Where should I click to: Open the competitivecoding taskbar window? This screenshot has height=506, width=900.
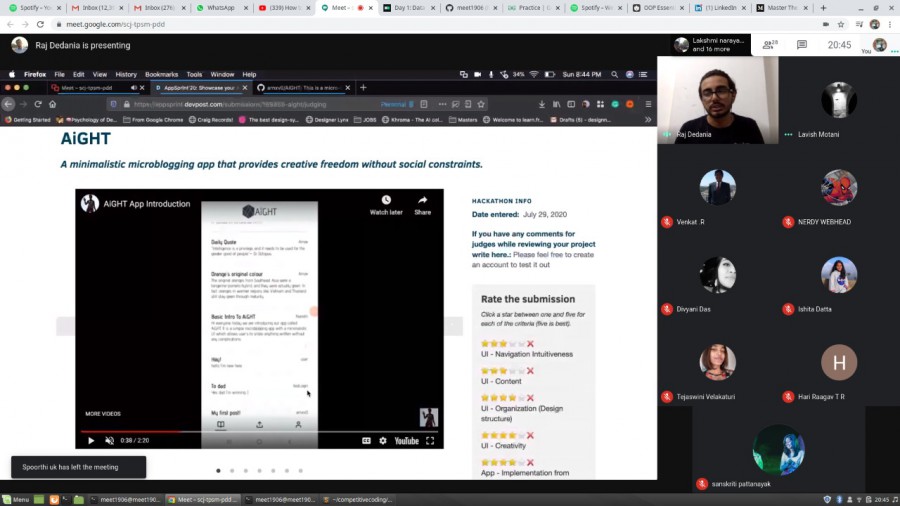(x=358, y=499)
